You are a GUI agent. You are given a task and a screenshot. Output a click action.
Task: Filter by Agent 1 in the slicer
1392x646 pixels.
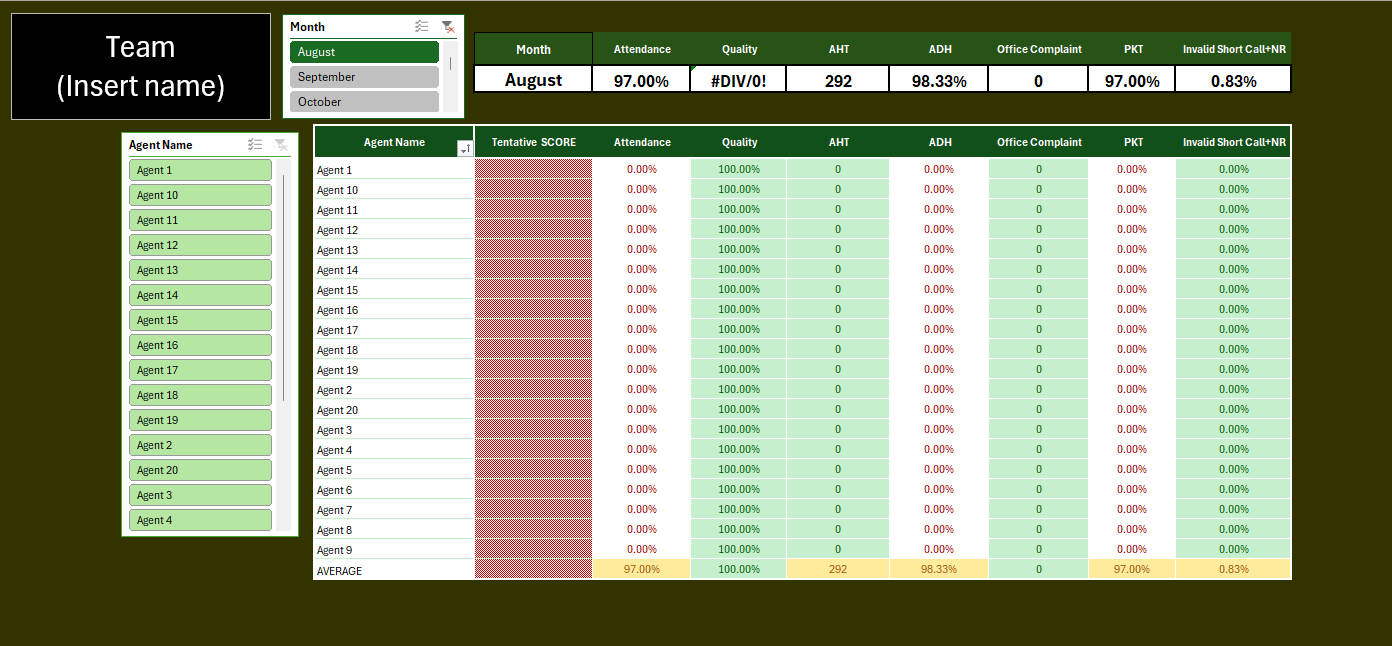click(200, 170)
